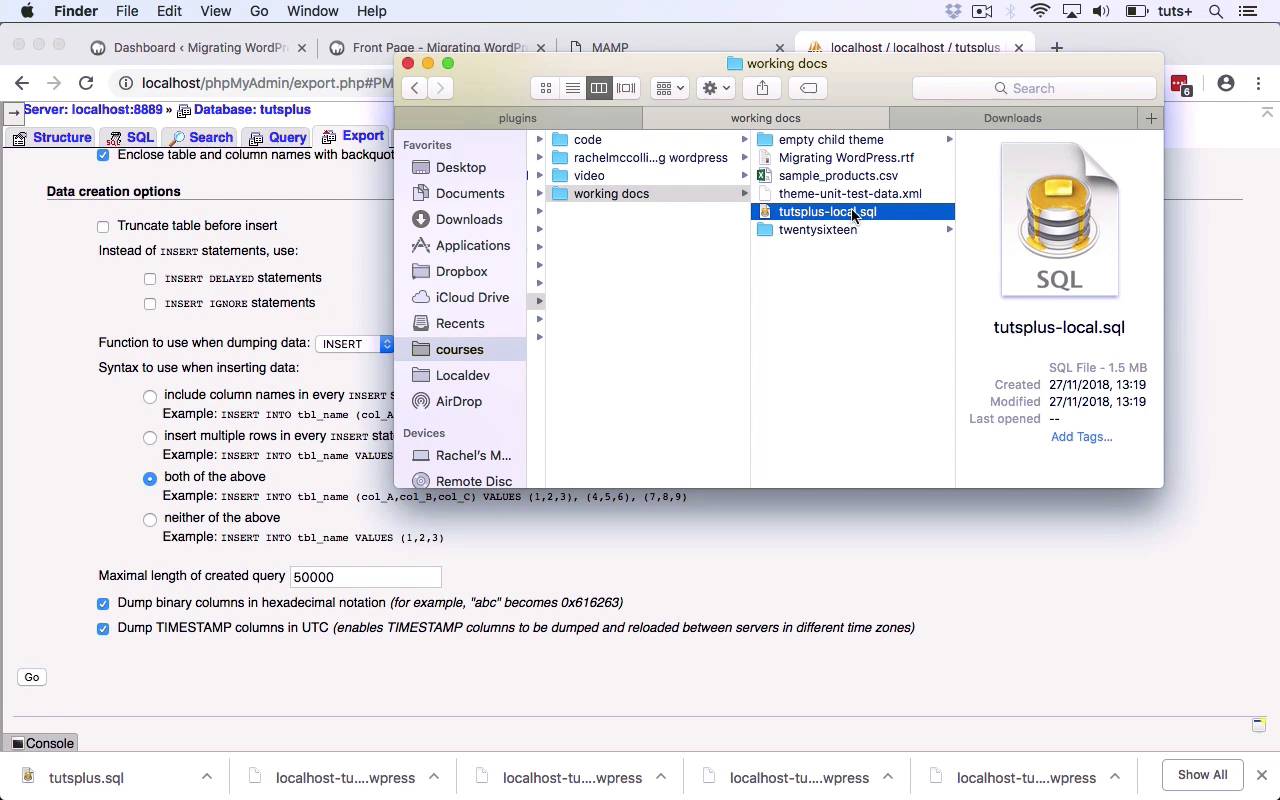Enable INSERT DELAYED statements checkbox

pos(150,279)
